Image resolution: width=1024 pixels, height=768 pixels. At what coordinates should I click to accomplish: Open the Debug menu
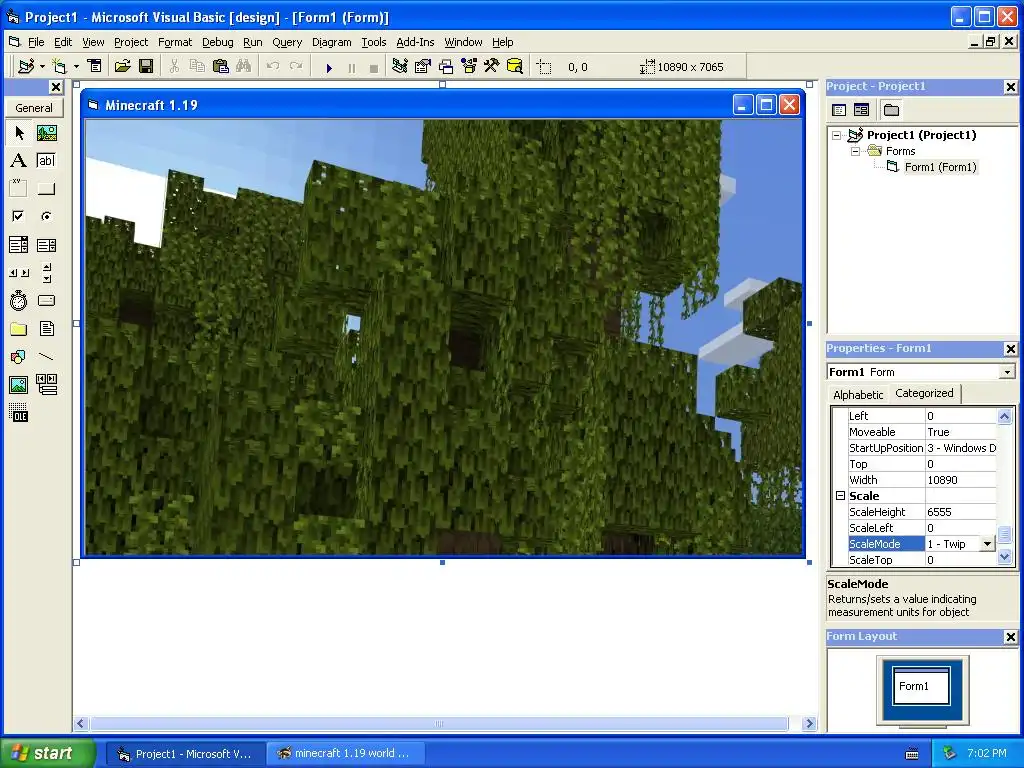coord(217,42)
